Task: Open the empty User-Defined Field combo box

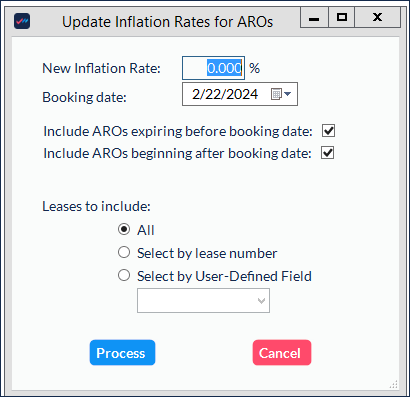Action: (x=203, y=301)
